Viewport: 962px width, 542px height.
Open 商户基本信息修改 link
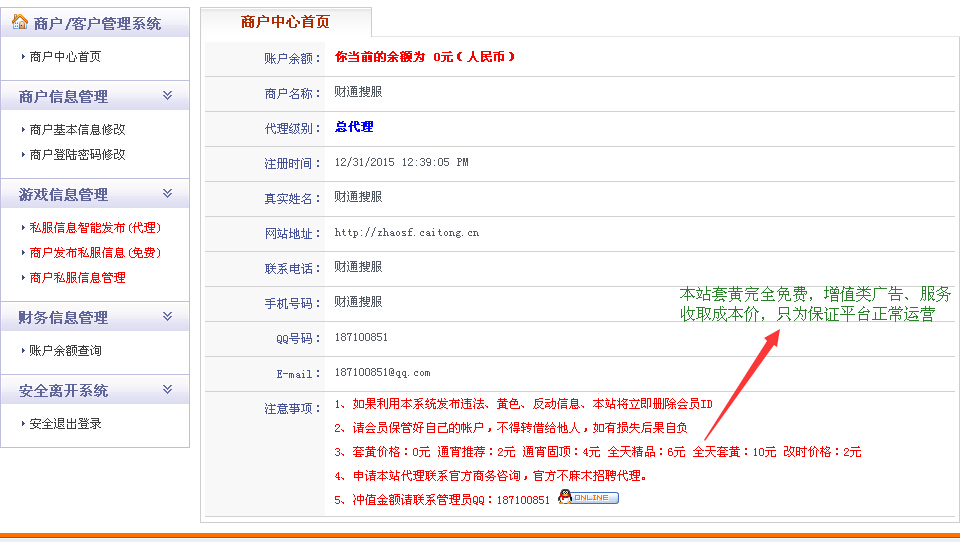[77, 130]
